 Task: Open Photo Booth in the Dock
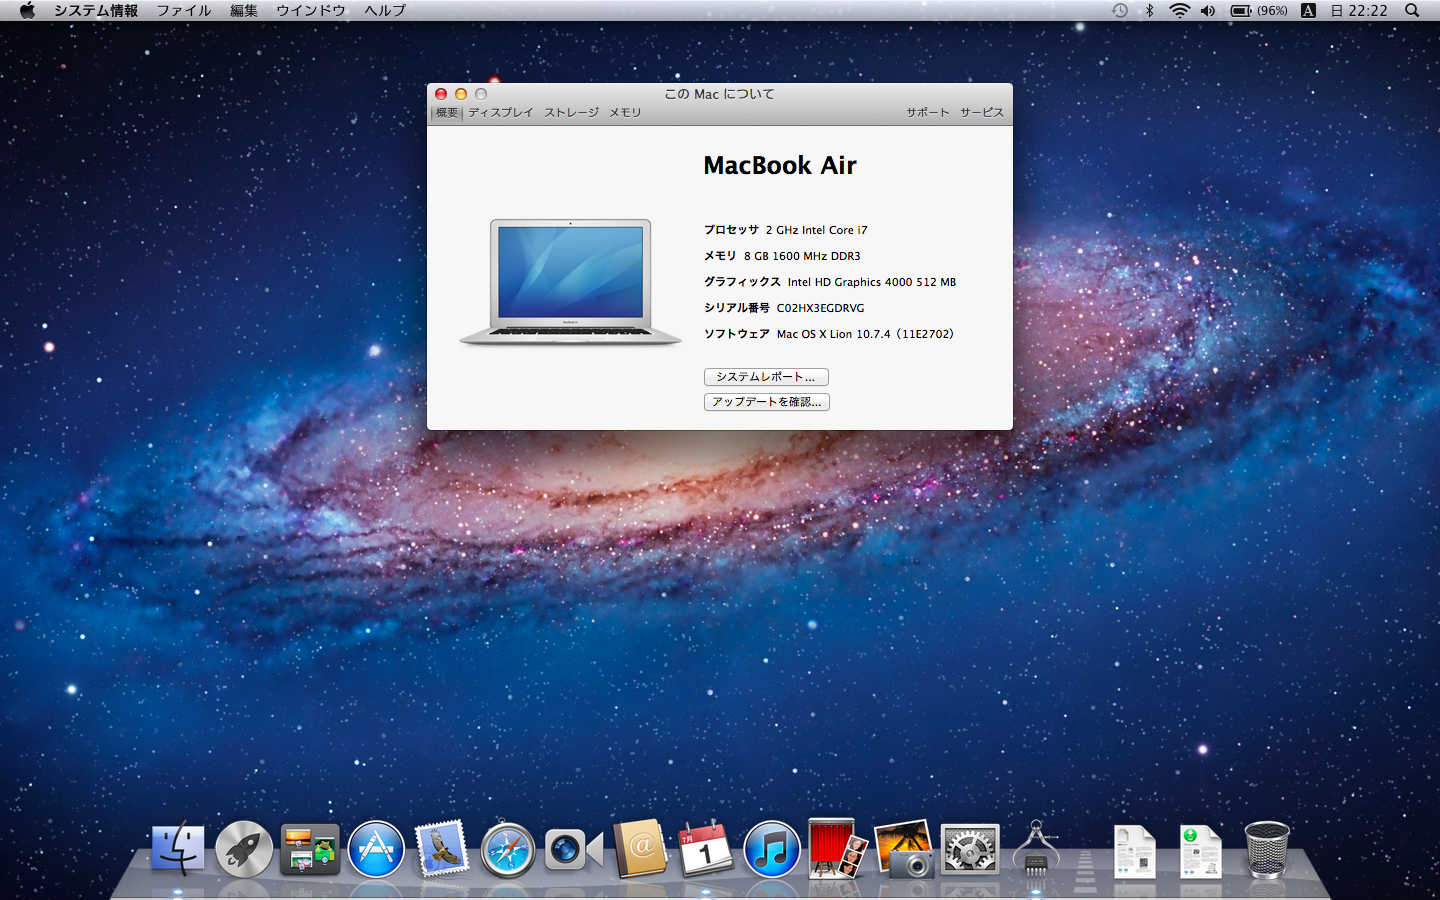pos(837,849)
